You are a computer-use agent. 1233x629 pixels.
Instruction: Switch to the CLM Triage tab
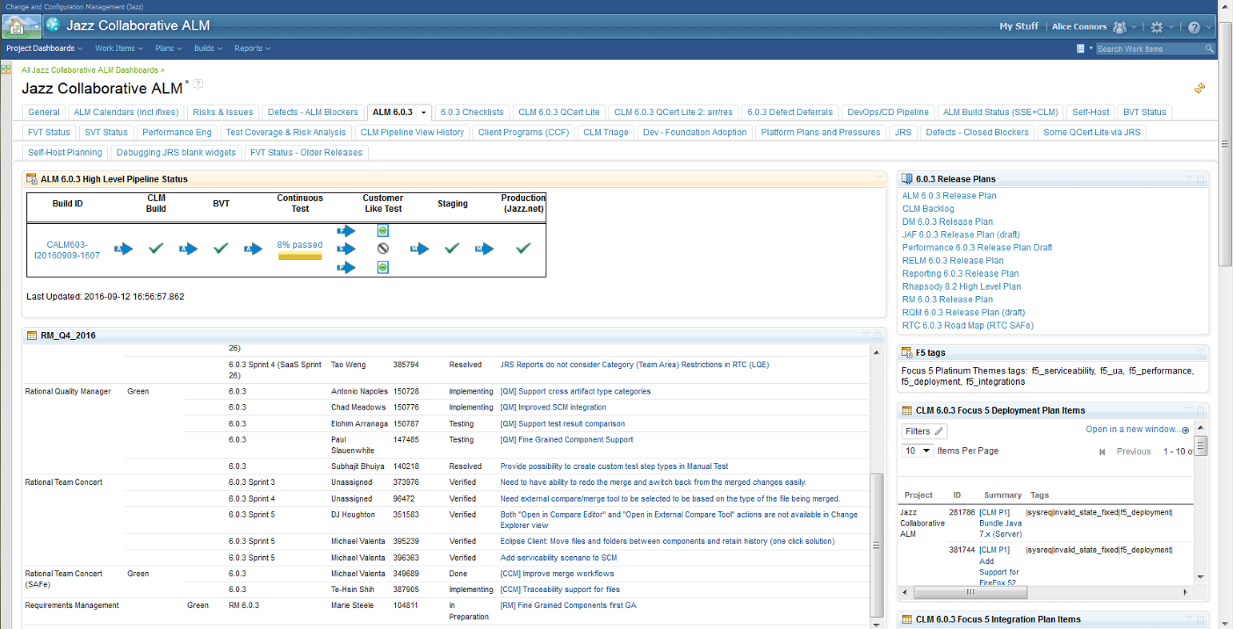coord(606,132)
